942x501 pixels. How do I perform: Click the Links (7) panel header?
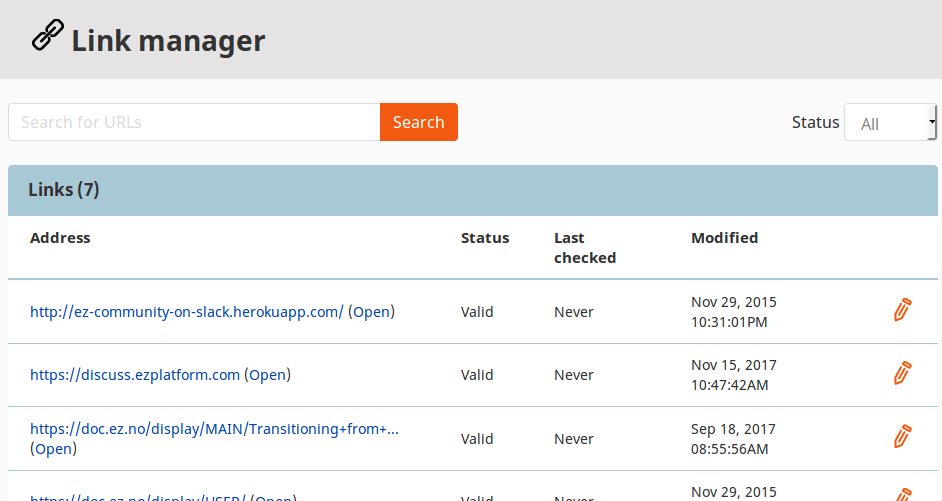[64, 190]
